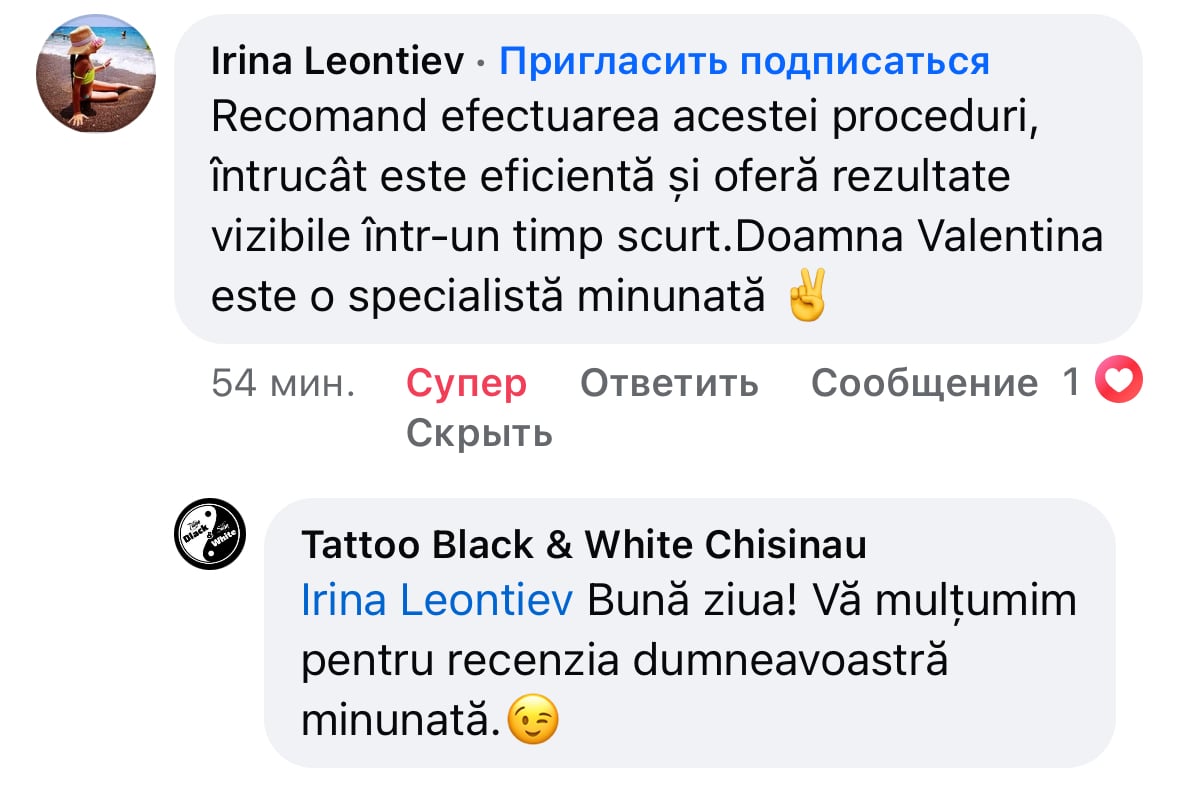Image resolution: width=1179 pixels, height=790 pixels.
Task: Click the red heart reaction icon
Action: tap(1118, 380)
